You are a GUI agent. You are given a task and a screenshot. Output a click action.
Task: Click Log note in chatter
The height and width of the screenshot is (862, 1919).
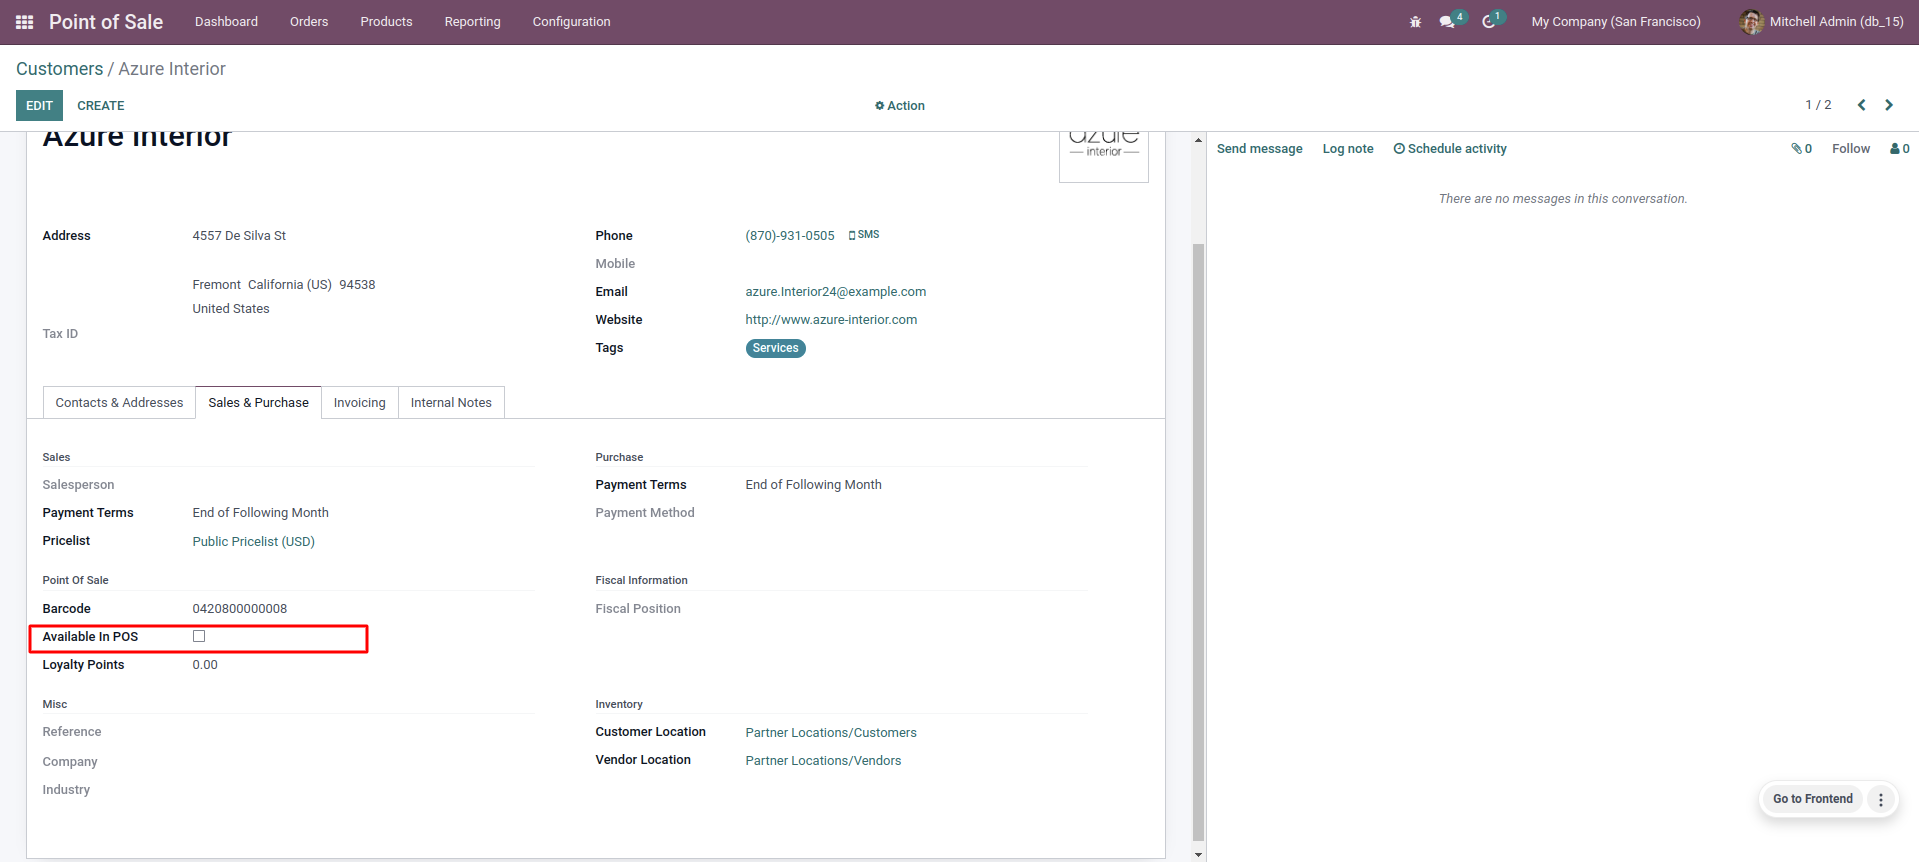pos(1348,149)
